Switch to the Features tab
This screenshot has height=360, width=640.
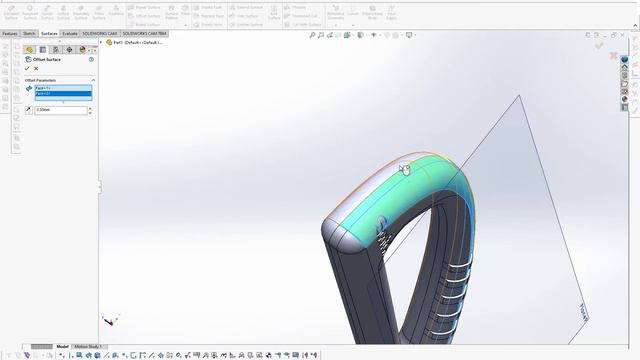click(x=10, y=33)
